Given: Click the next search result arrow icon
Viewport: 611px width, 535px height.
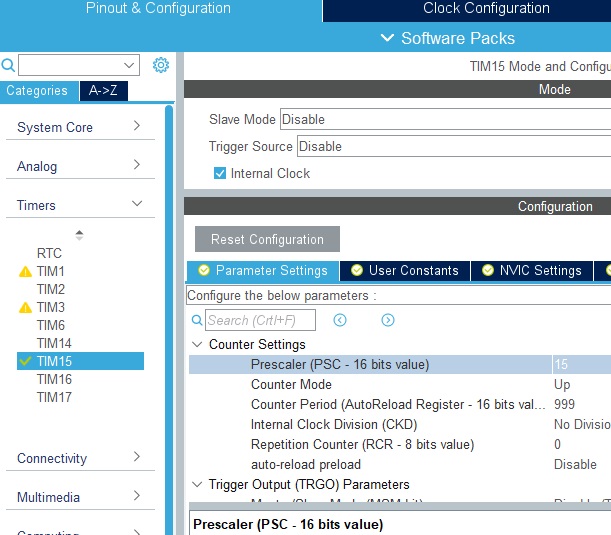Looking at the screenshot, I should pyautogui.click(x=388, y=320).
